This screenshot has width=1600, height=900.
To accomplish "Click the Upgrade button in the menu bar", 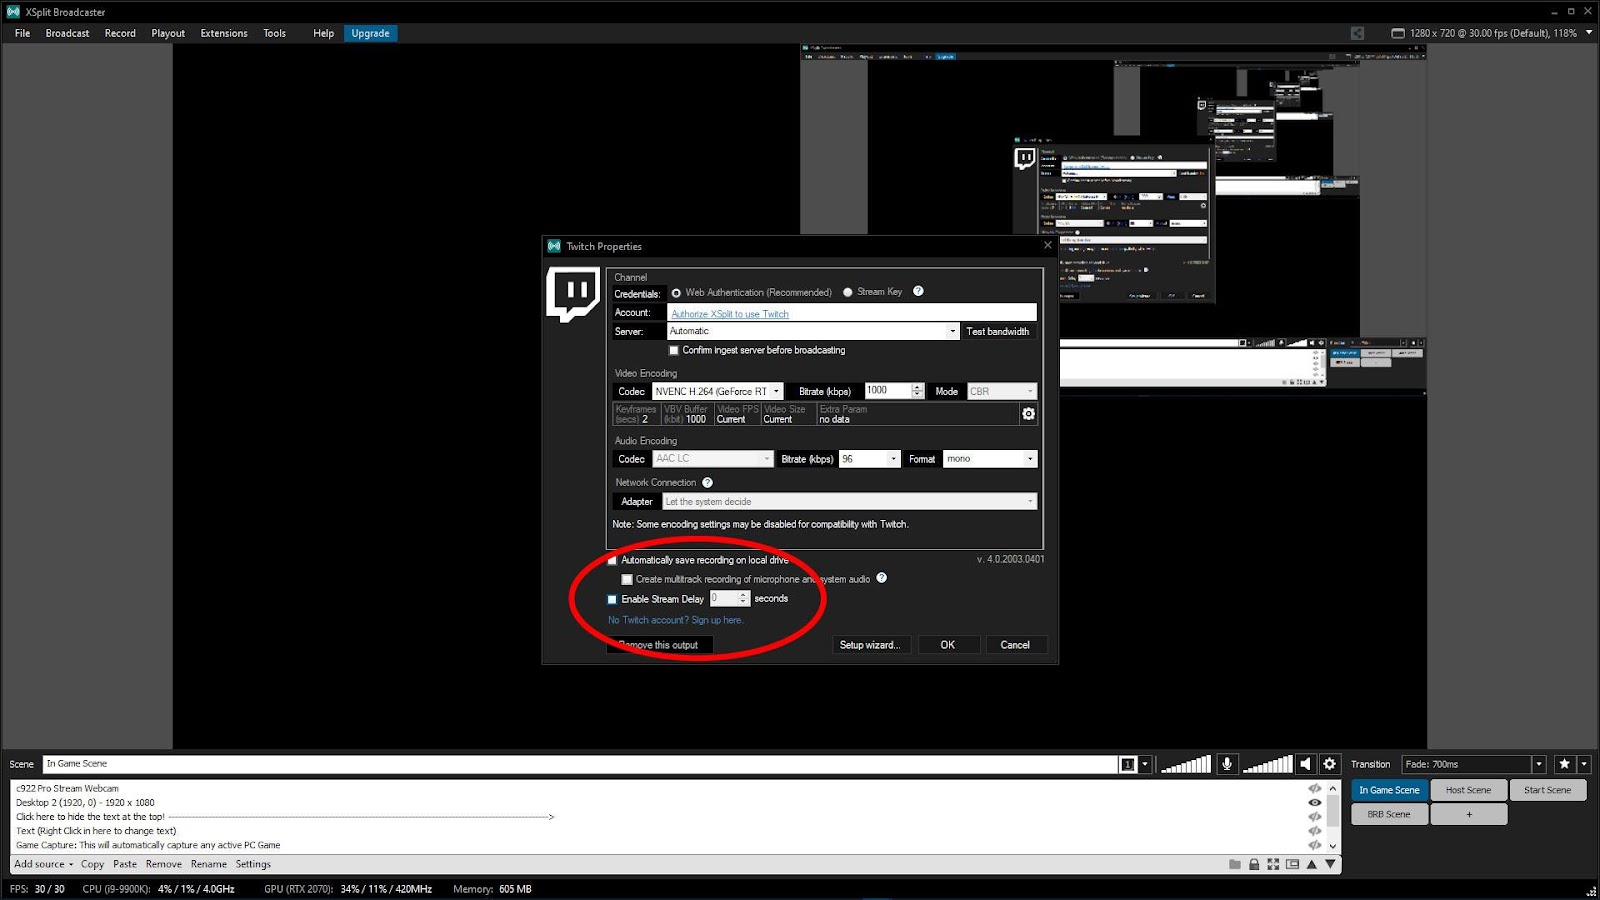I will 370,33.
